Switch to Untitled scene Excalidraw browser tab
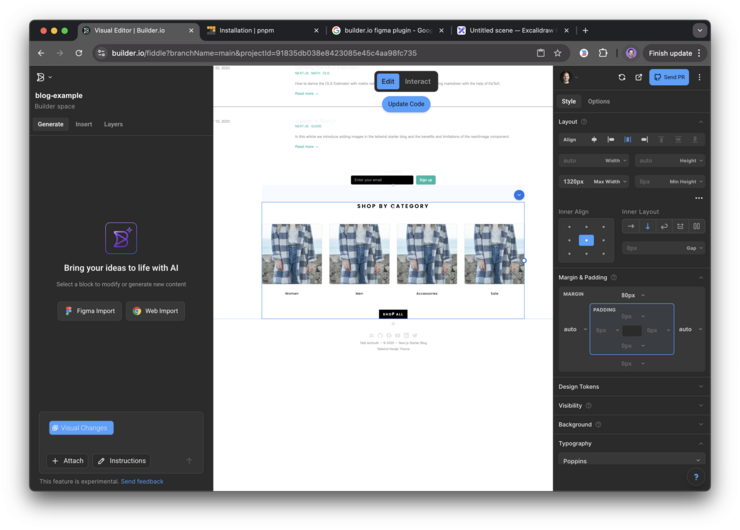This screenshot has height=530, width=740. 513,30
